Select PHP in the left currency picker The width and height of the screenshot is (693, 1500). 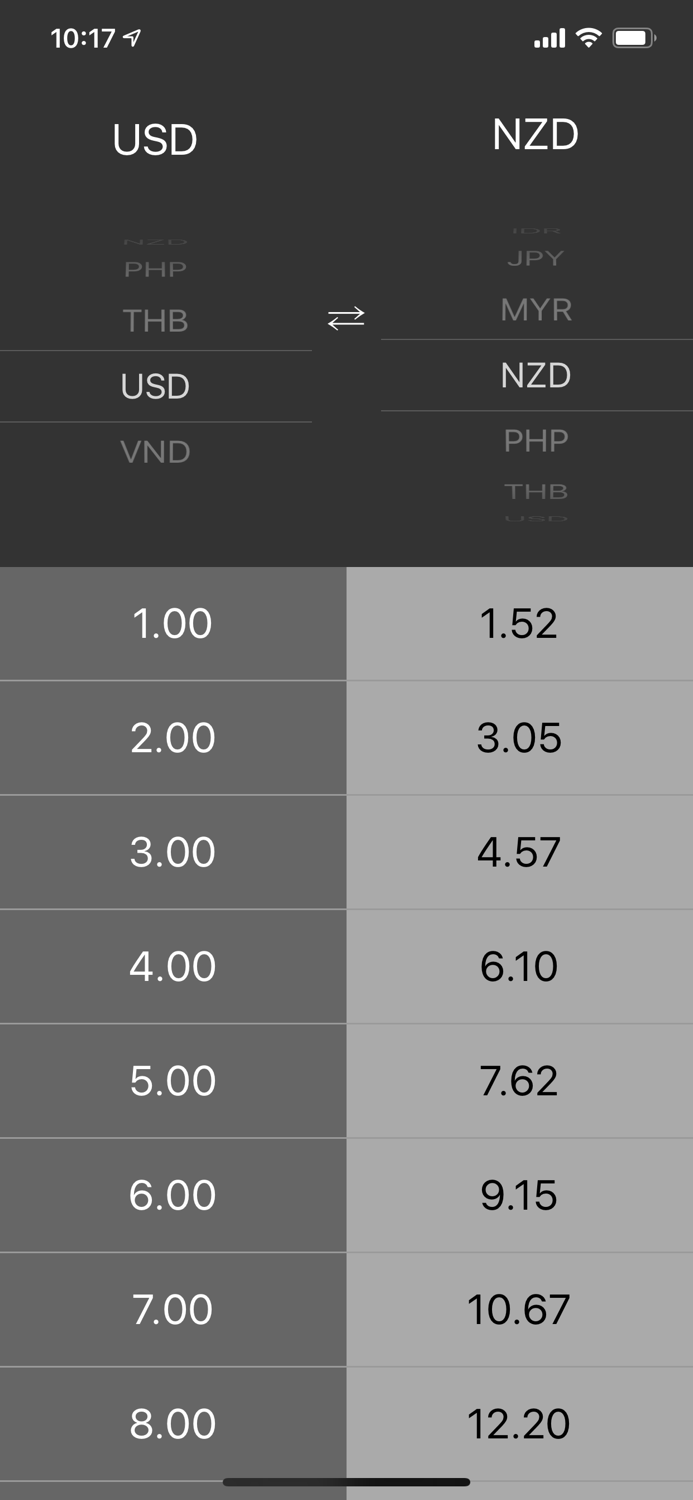(x=156, y=268)
